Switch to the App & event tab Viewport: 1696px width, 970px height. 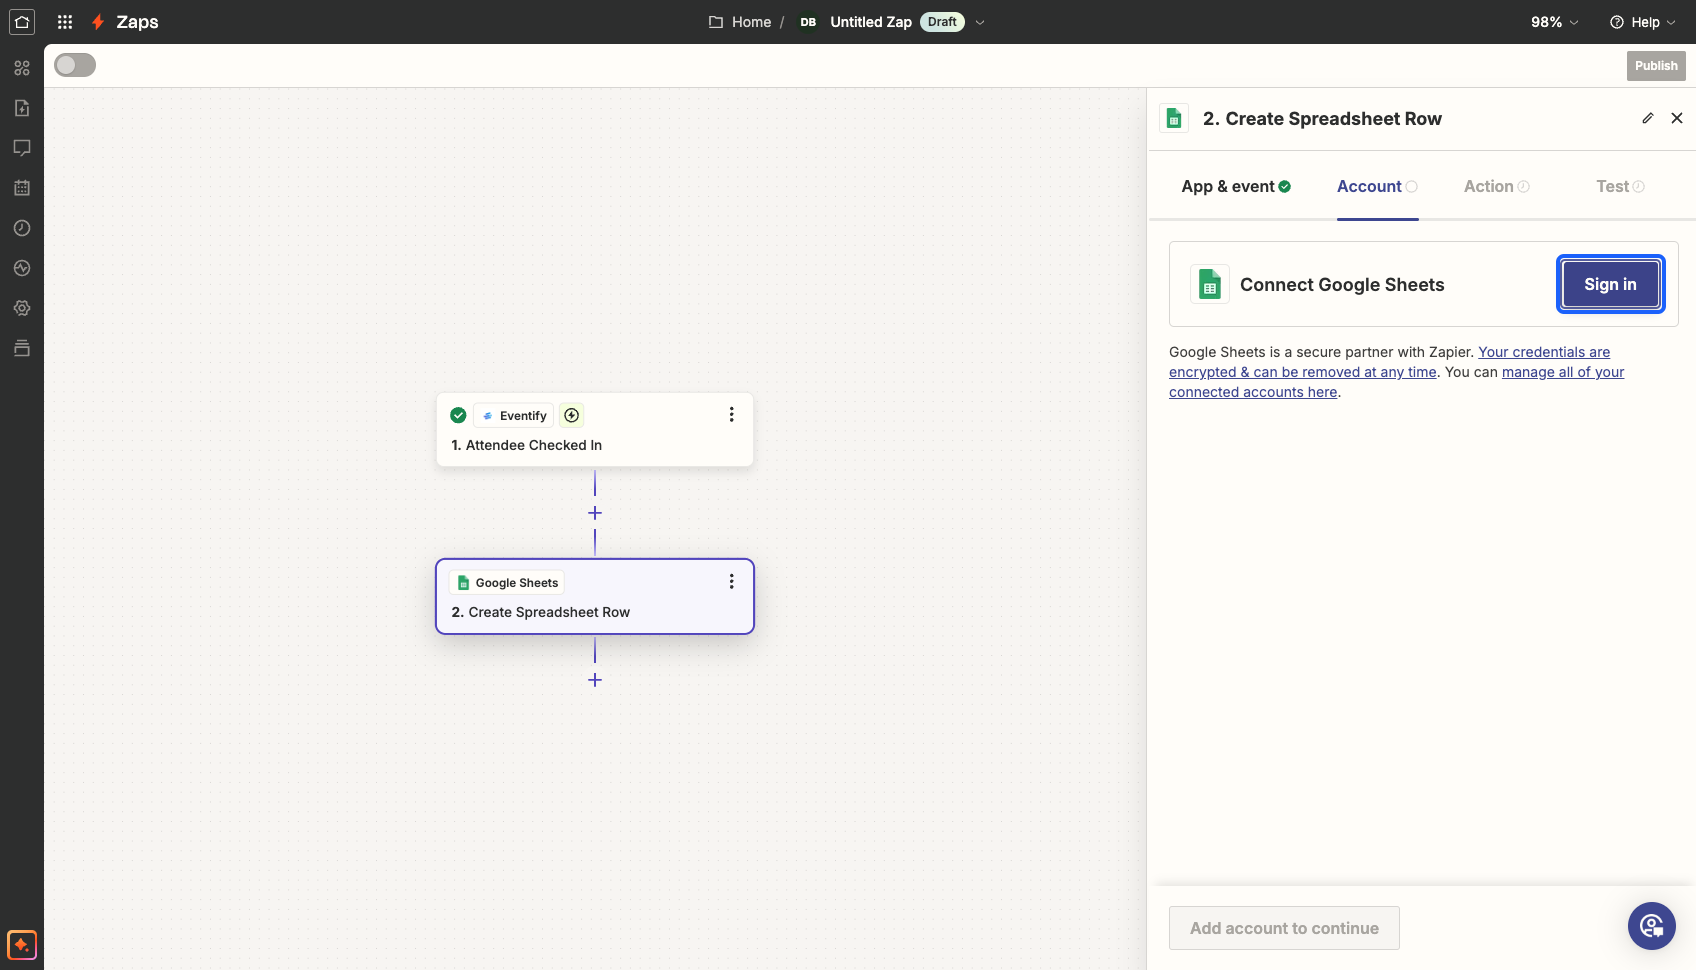coord(1236,186)
